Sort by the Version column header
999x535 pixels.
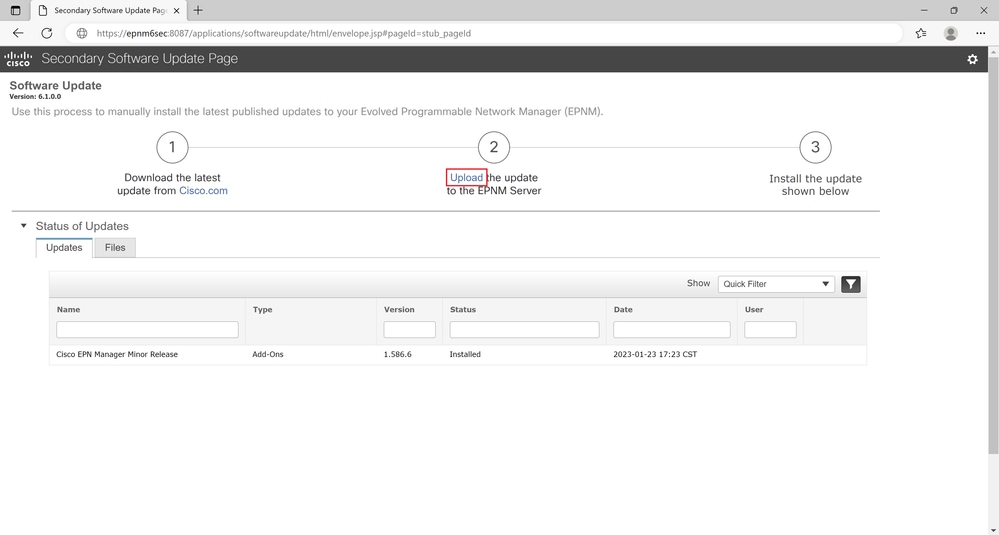pyautogui.click(x=399, y=310)
